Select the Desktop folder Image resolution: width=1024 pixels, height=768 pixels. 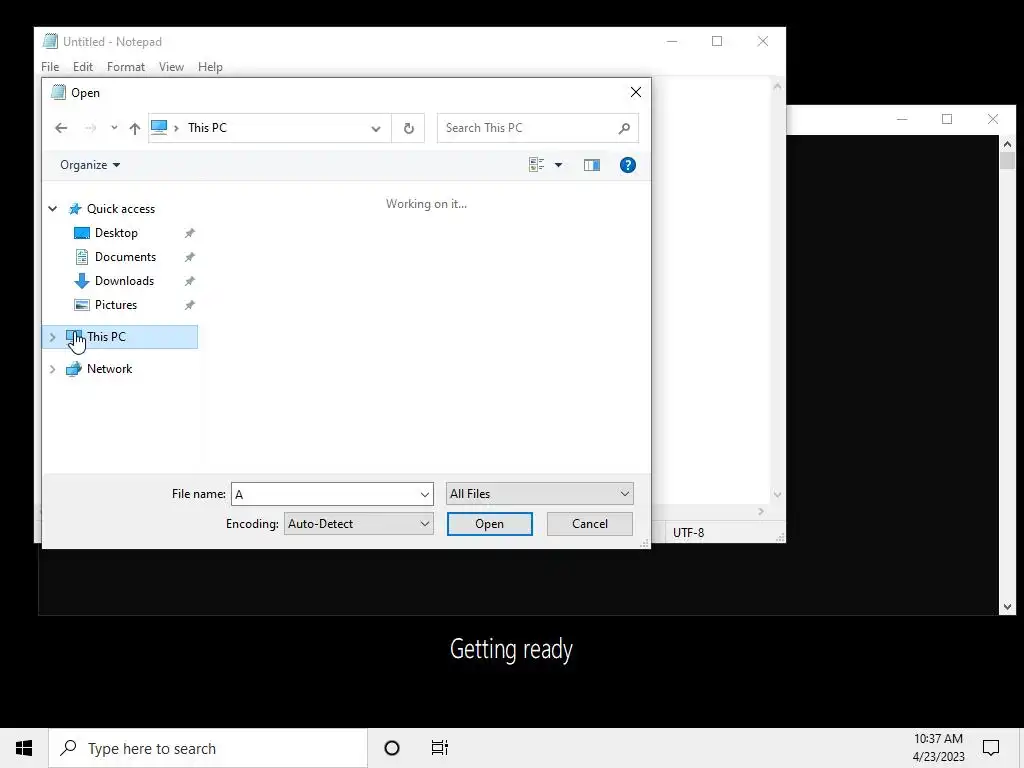(116, 233)
